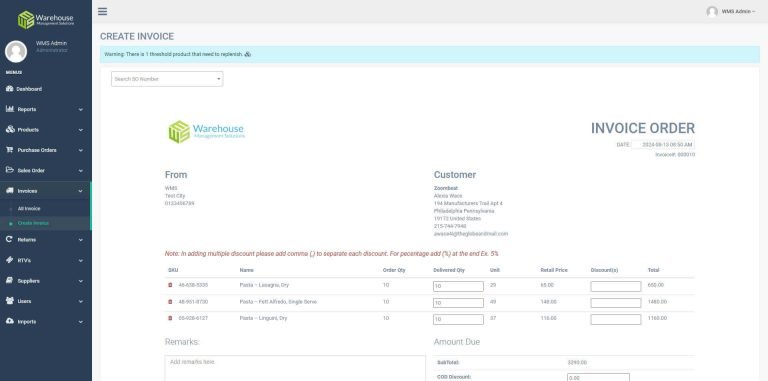The height and width of the screenshot is (381, 768).
Task: Open the Search SO Number dropdown
Action: (x=167, y=79)
